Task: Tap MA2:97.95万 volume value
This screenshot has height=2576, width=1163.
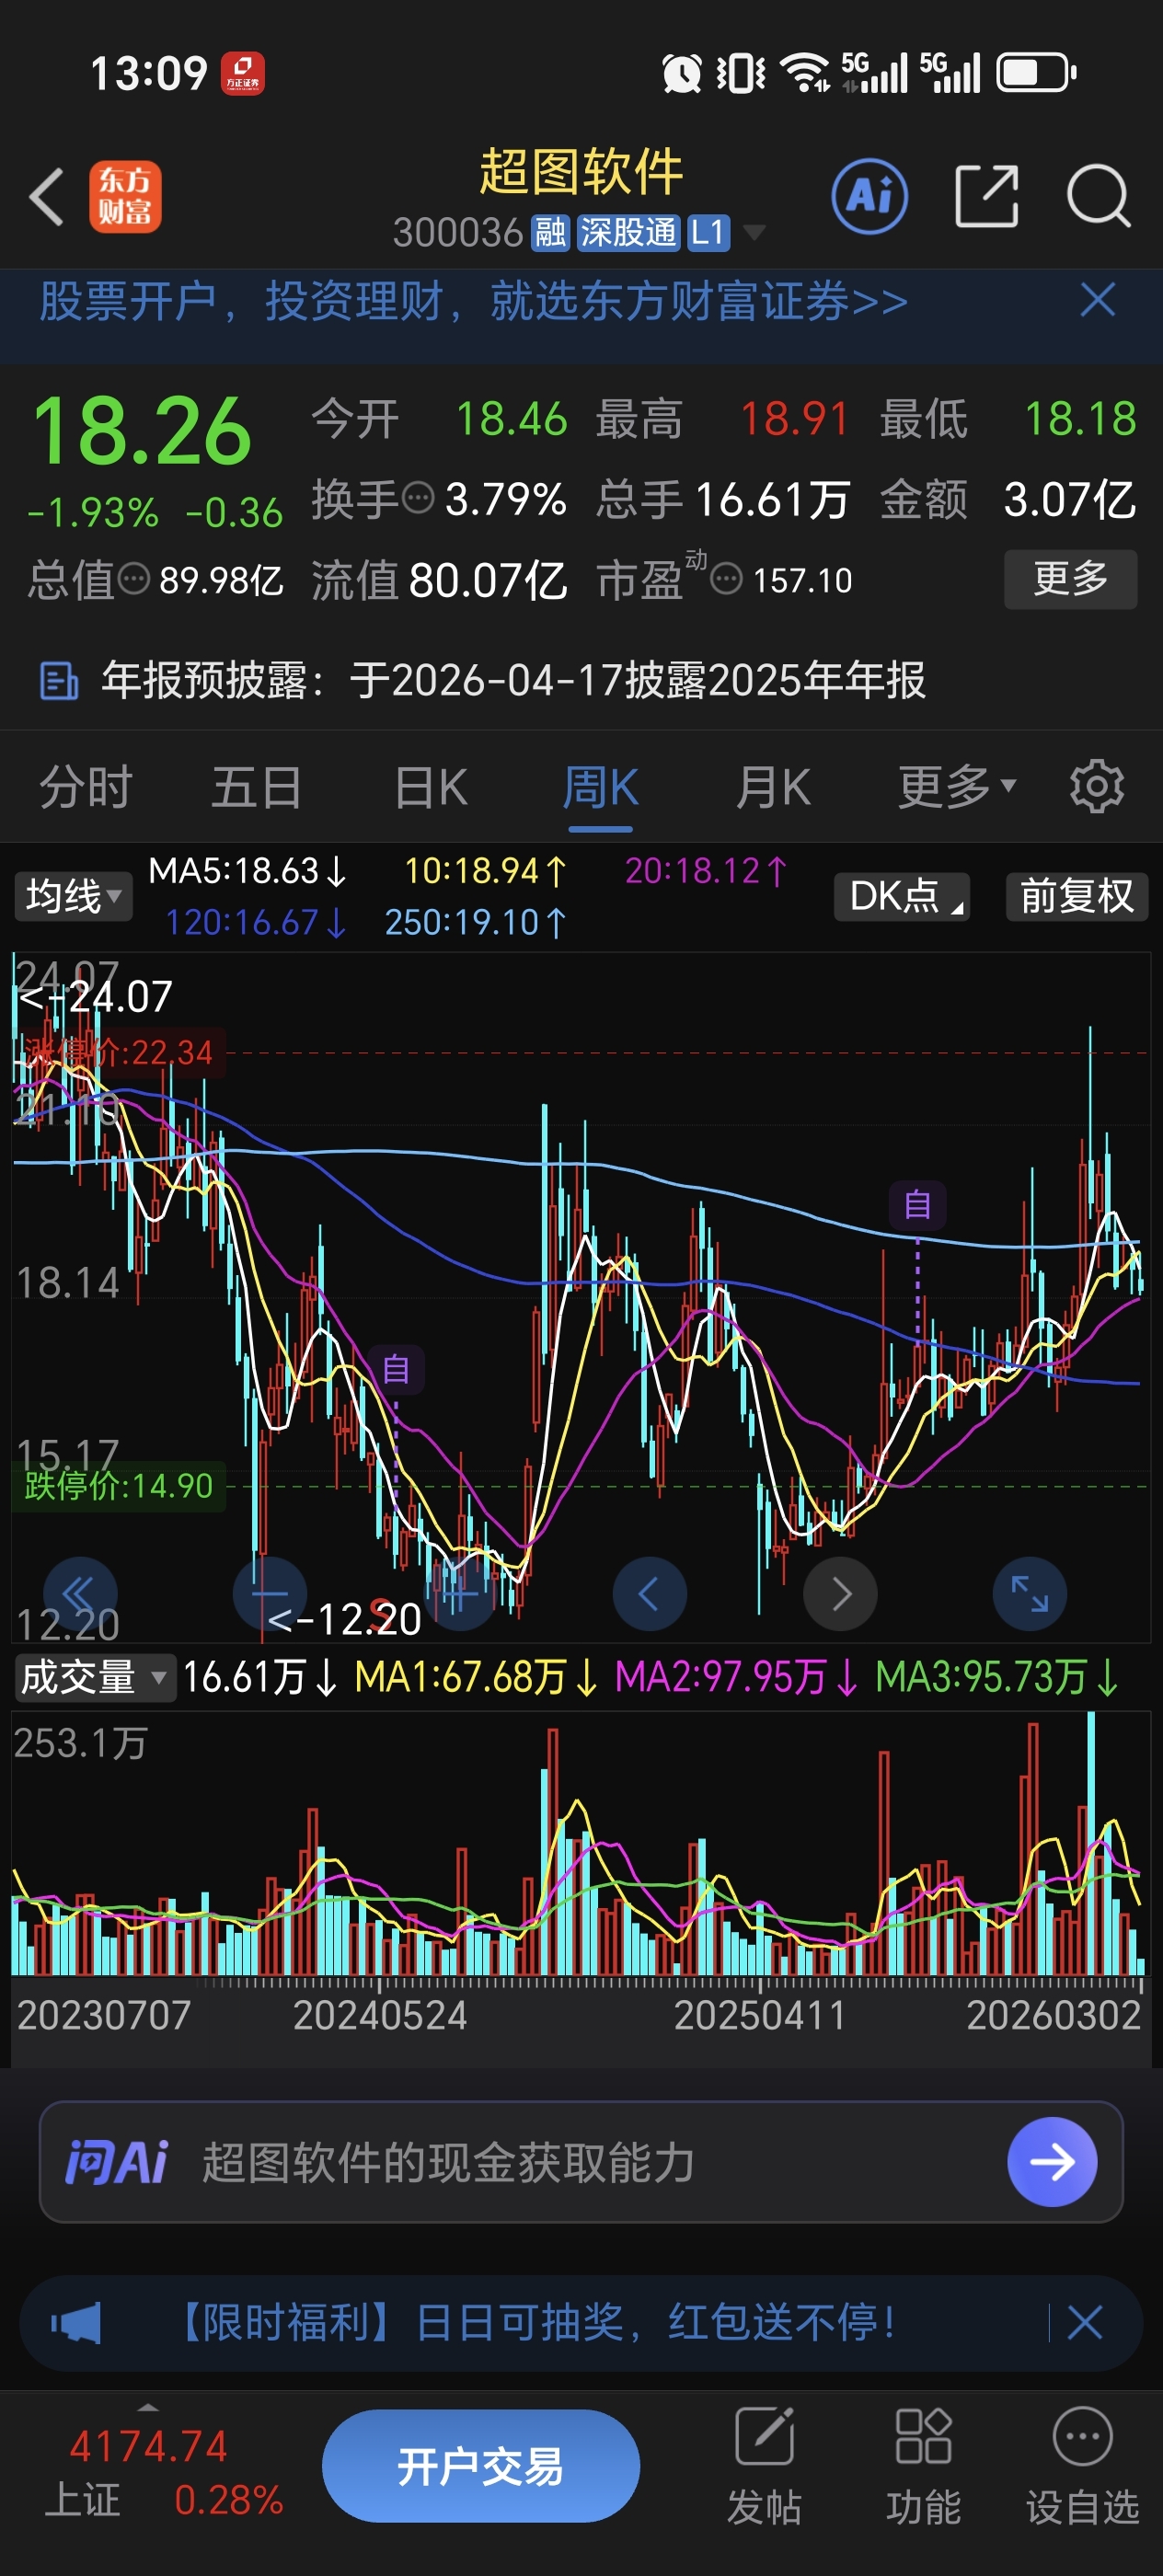Action: coord(737,1677)
